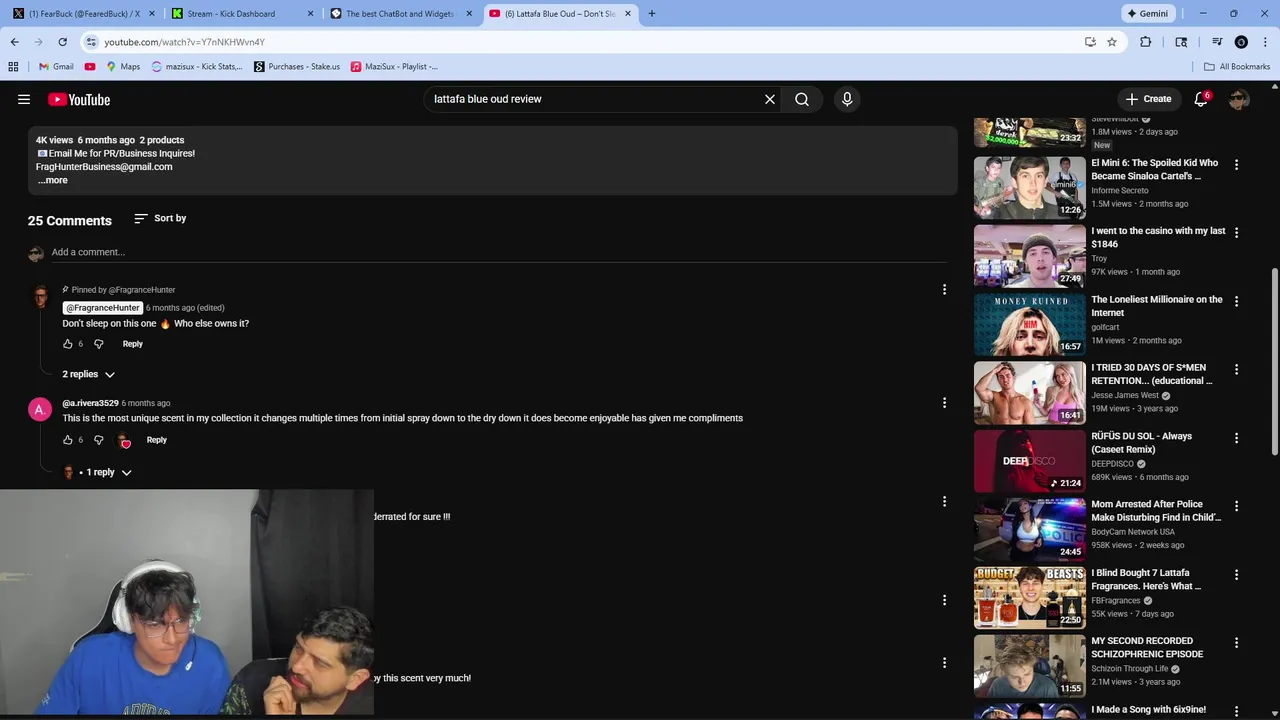Dislike the pinned FragranceHunter comment
Image resolution: width=1280 pixels, height=720 pixels.
click(x=98, y=344)
